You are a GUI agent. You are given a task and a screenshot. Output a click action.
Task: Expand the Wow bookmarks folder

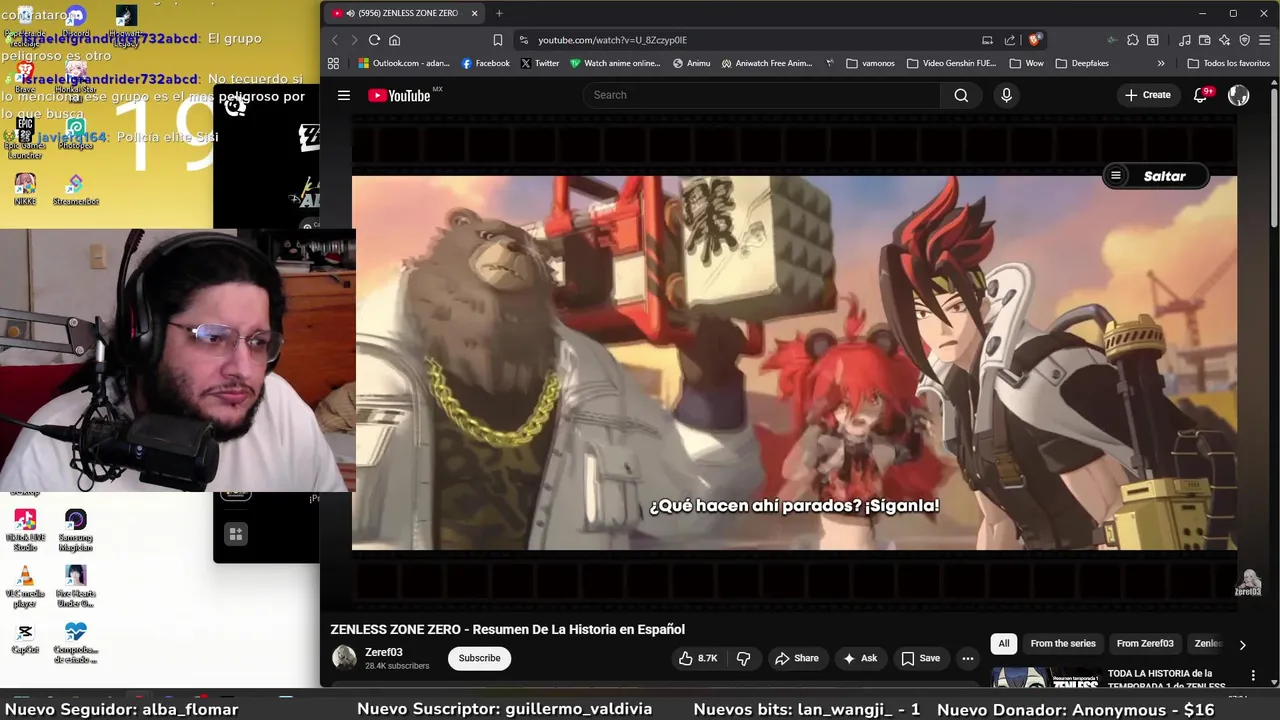[1027, 63]
